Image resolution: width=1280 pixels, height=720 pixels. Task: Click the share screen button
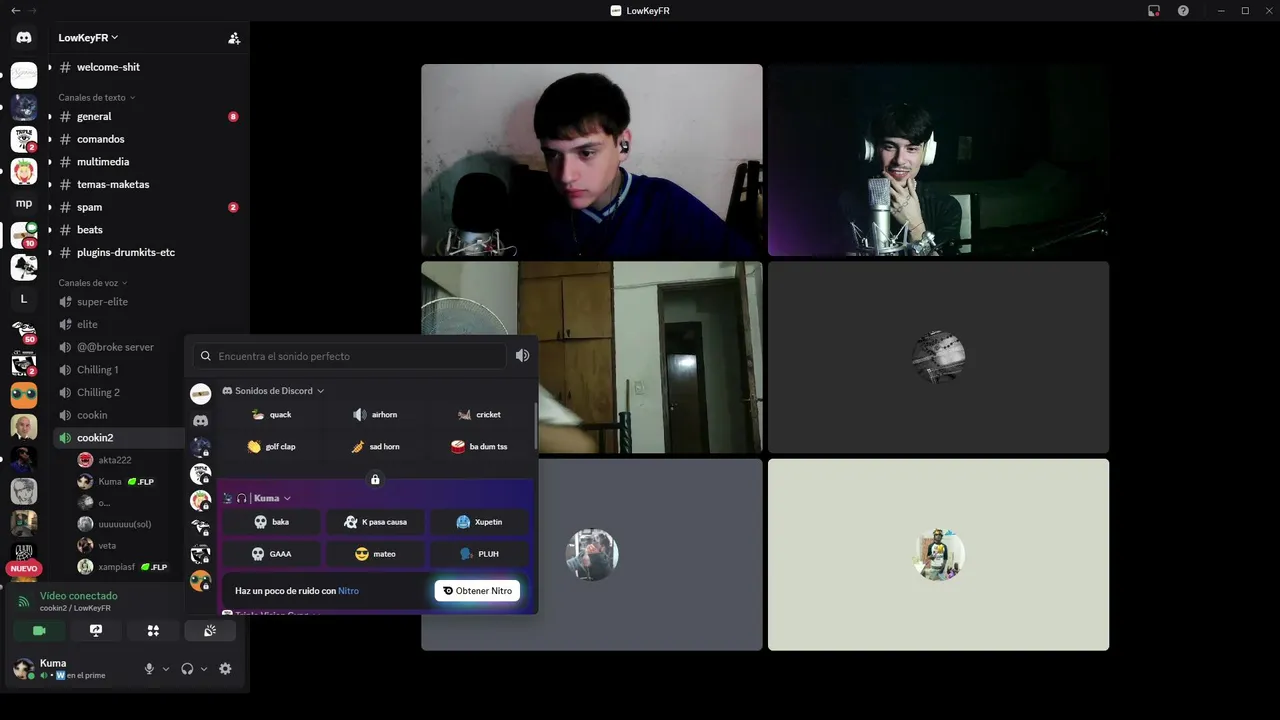point(96,631)
